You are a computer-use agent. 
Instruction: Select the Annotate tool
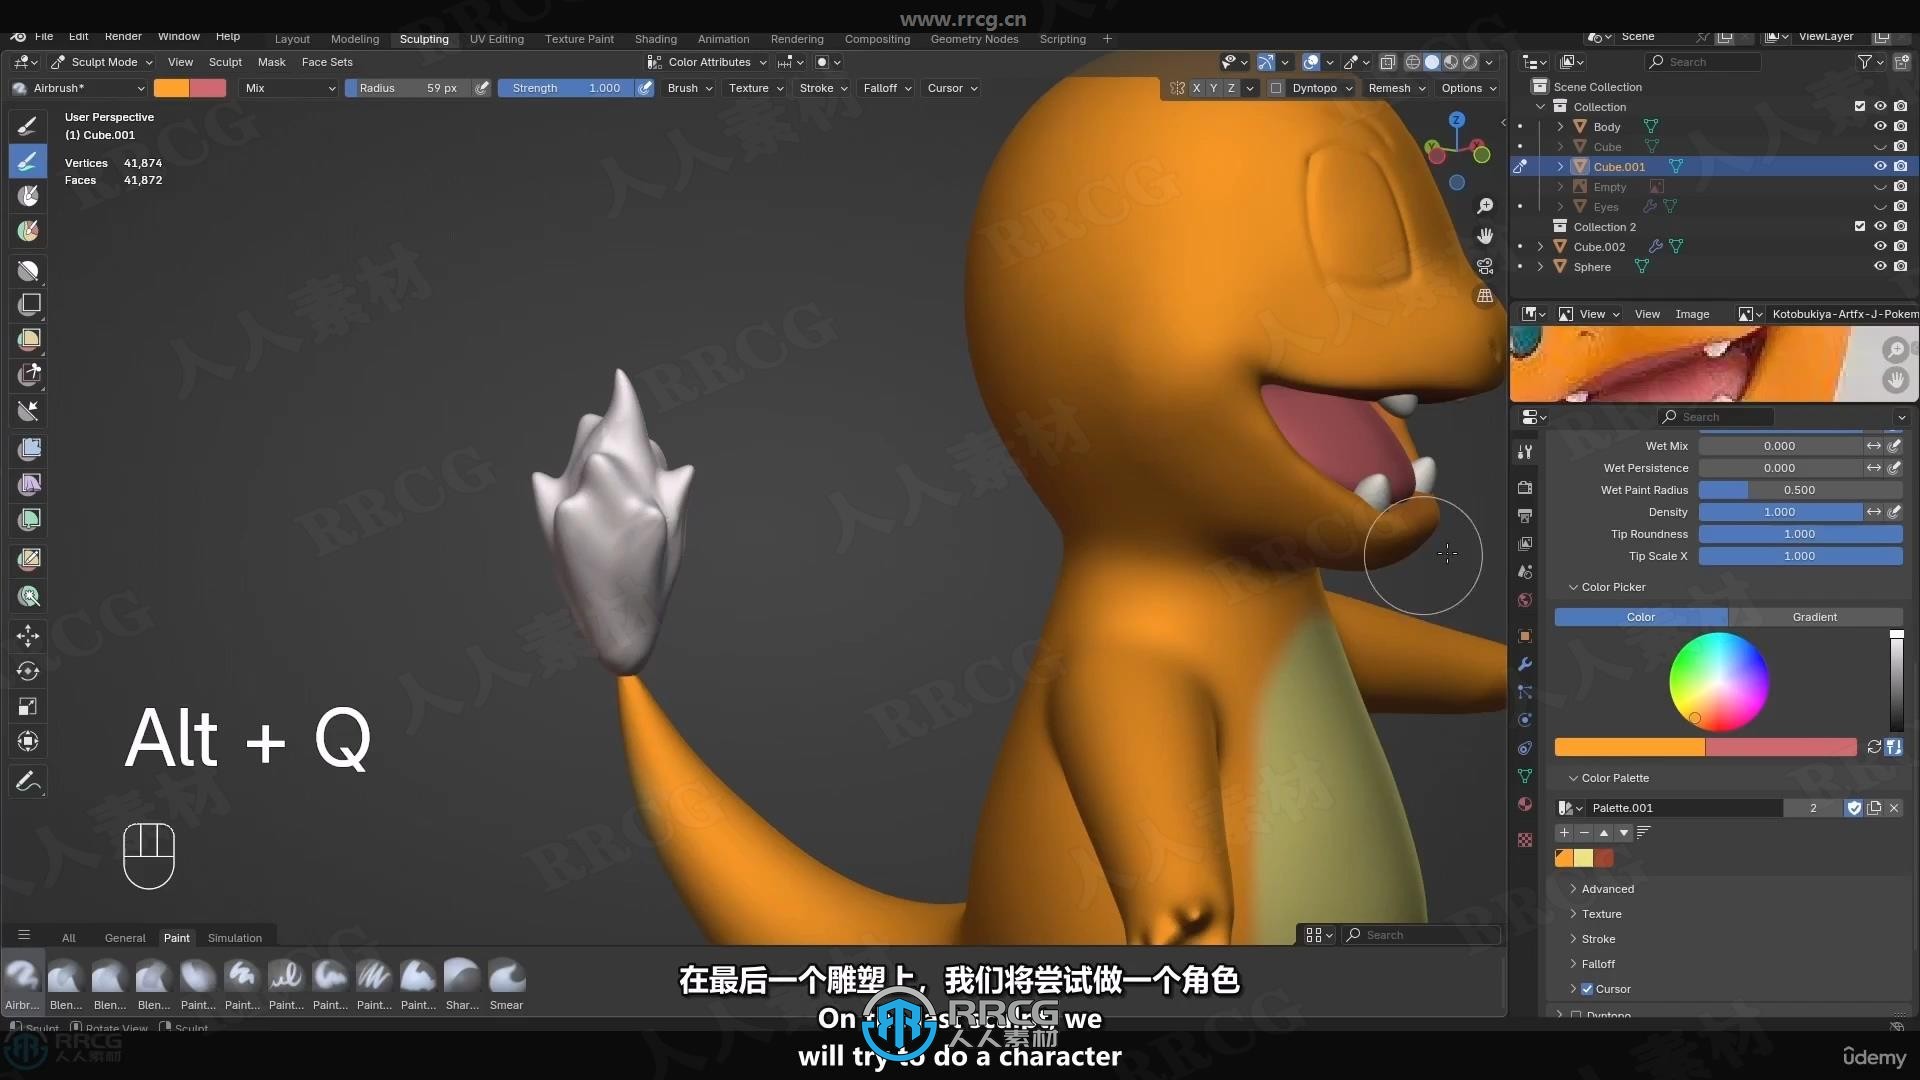coord(28,781)
